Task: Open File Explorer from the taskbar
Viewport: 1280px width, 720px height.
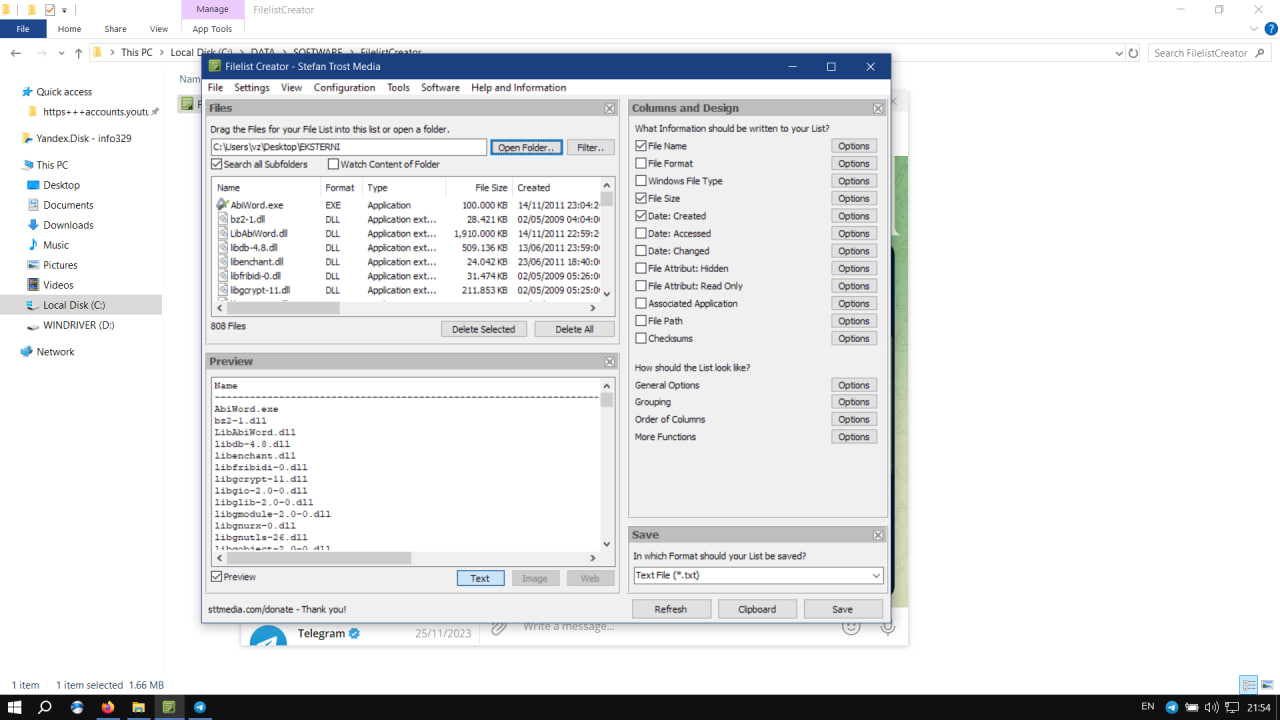Action: click(138, 707)
